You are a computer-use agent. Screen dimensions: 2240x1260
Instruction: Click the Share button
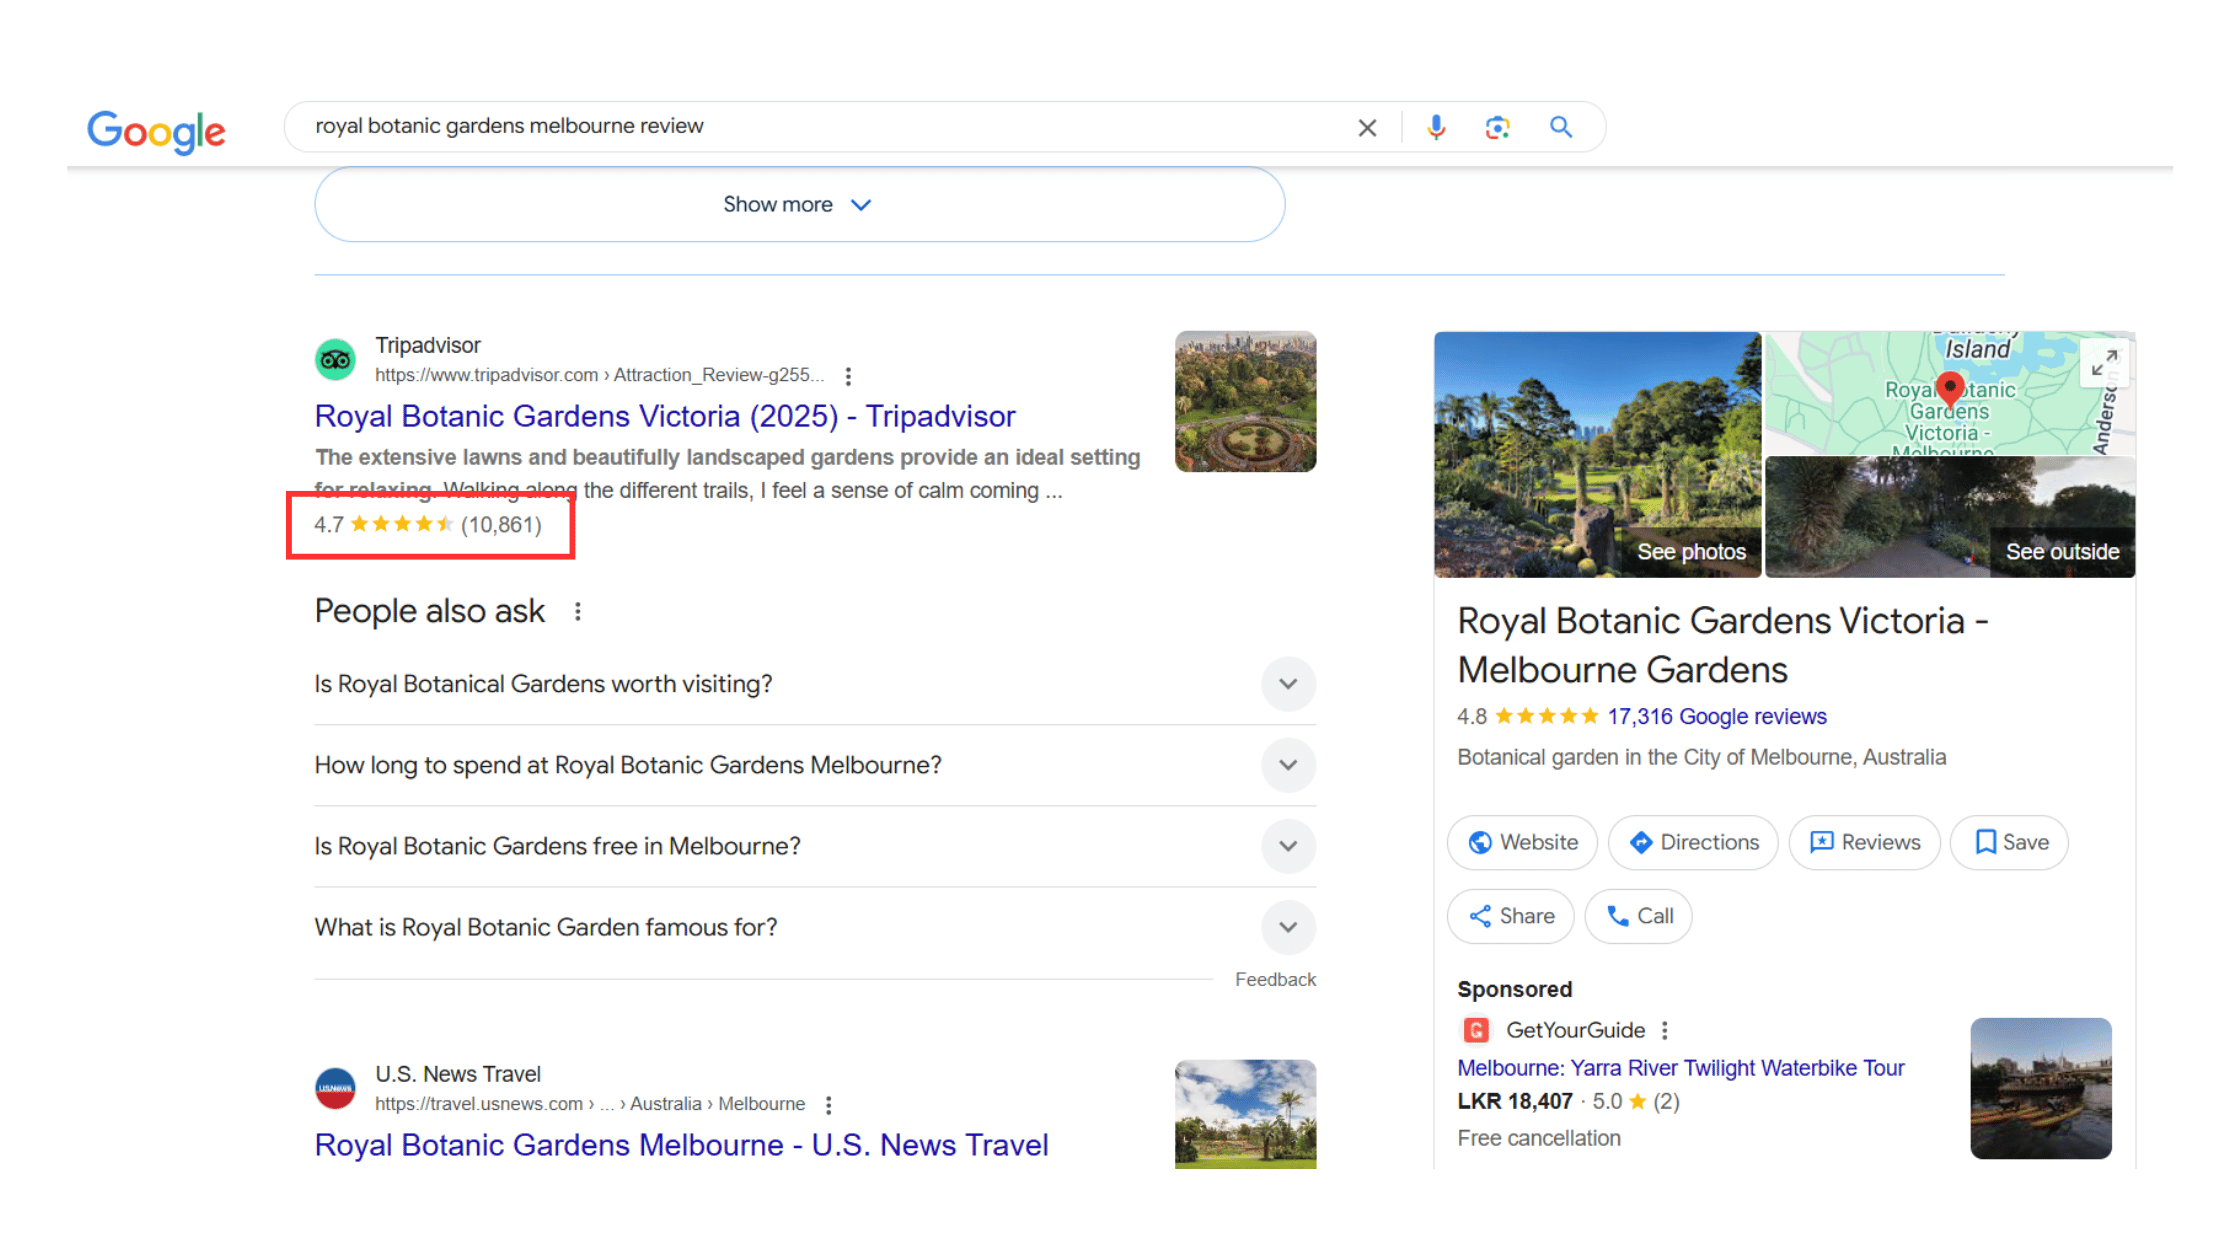point(1510,917)
